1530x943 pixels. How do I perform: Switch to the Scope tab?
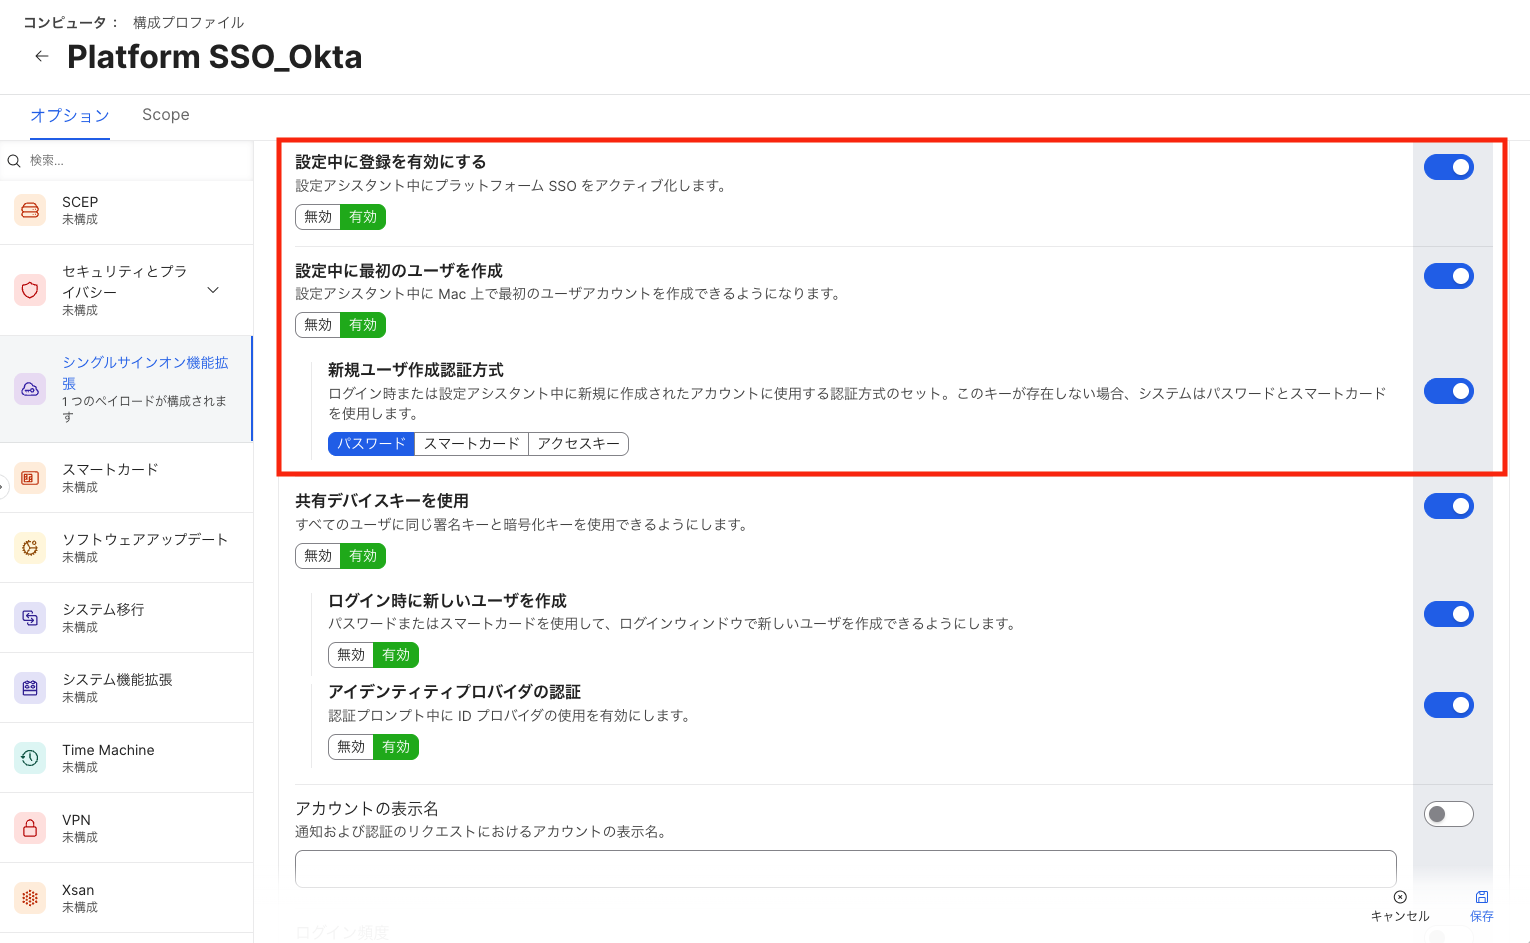click(165, 115)
